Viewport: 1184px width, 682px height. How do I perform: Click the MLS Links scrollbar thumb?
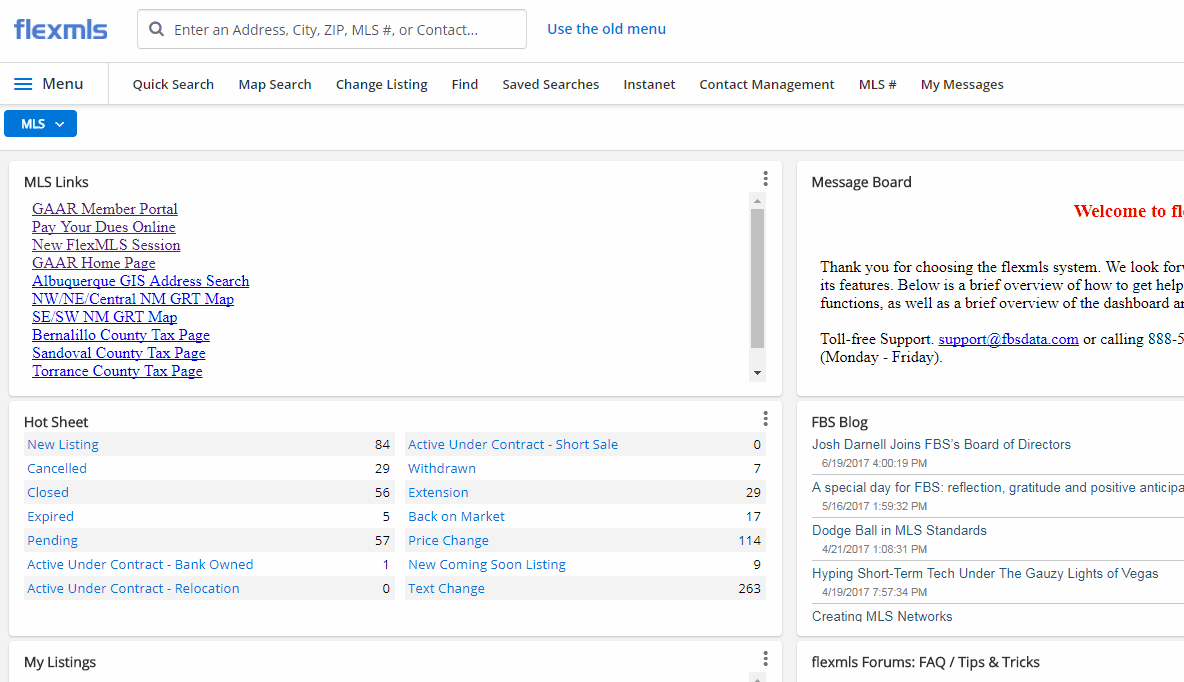[x=757, y=279]
